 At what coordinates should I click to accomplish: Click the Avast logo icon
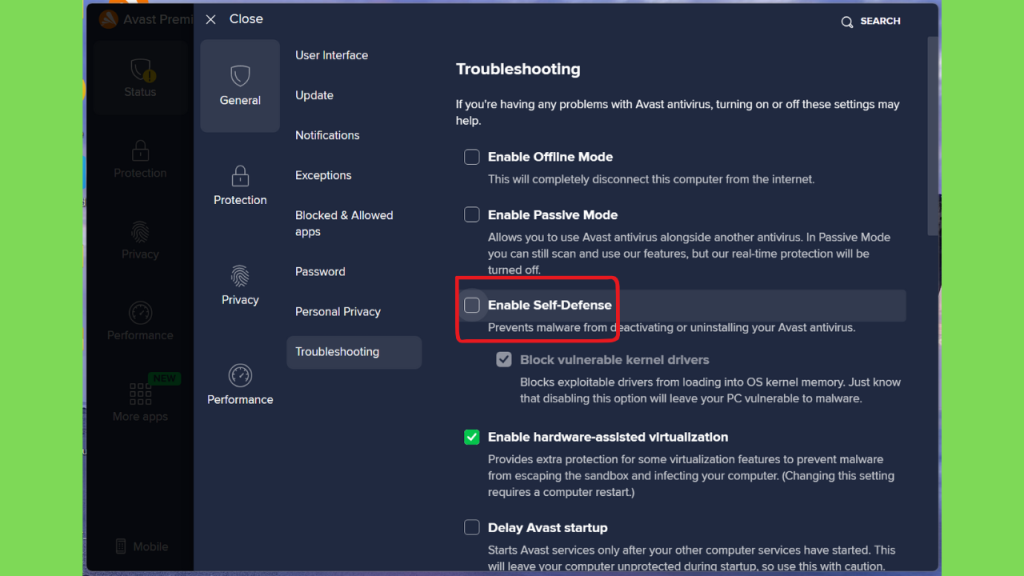108,19
